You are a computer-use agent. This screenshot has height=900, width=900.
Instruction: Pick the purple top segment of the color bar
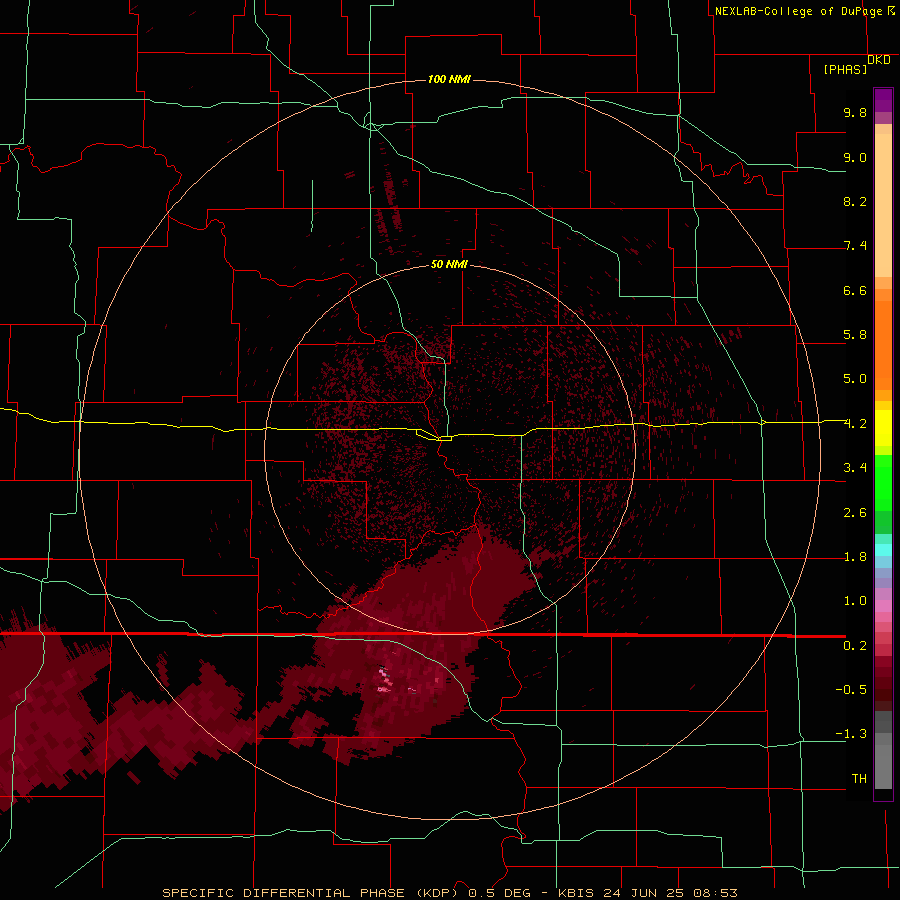(x=883, y=100)
